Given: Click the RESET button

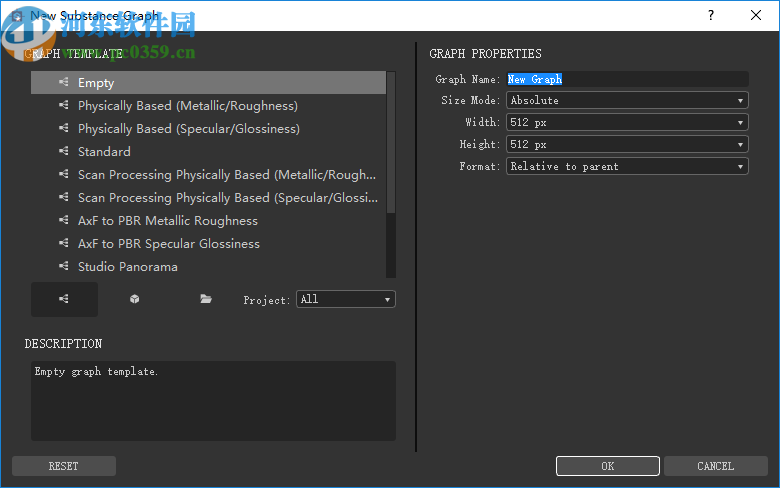Looking at the screenshot, I should point(64,466).
